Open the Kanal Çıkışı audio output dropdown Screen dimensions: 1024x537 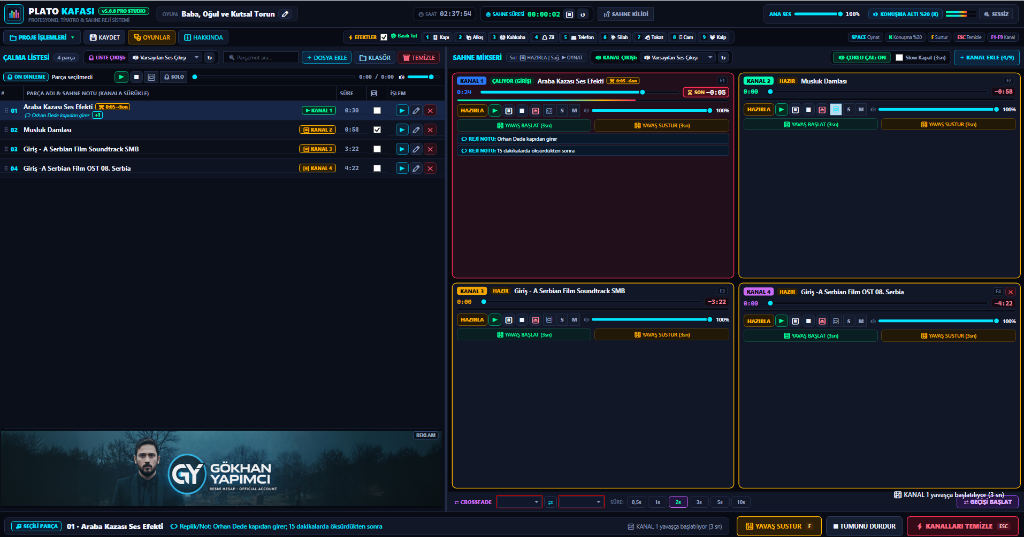[x=679, y=57]
